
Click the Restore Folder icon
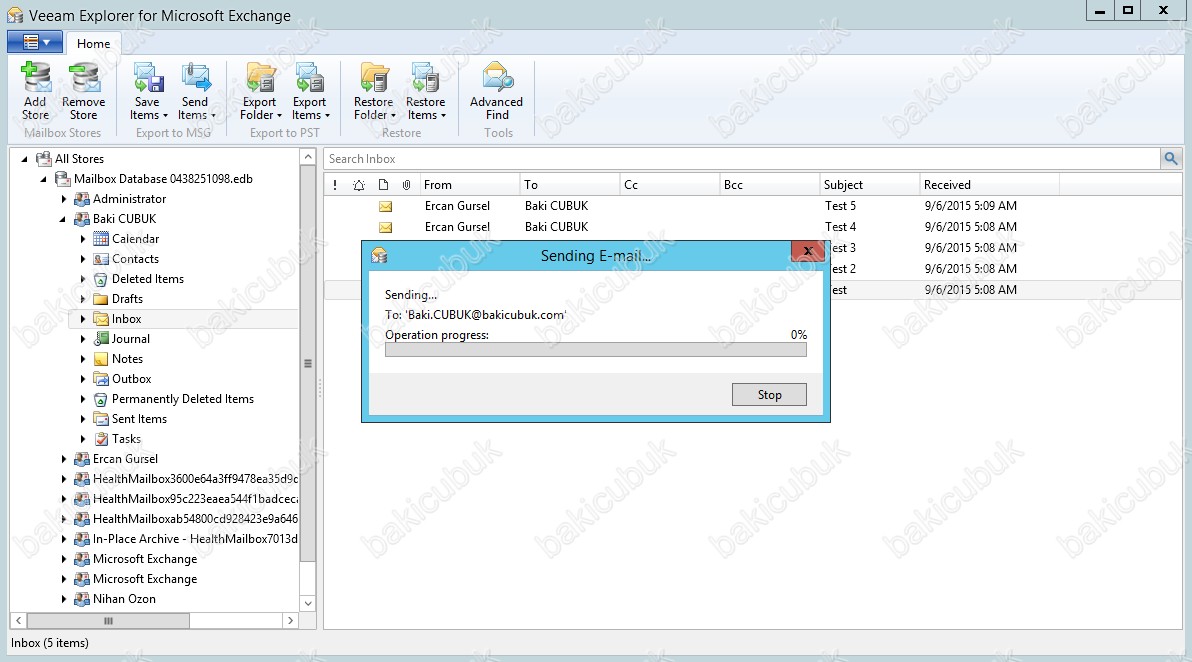pos(374,78)
